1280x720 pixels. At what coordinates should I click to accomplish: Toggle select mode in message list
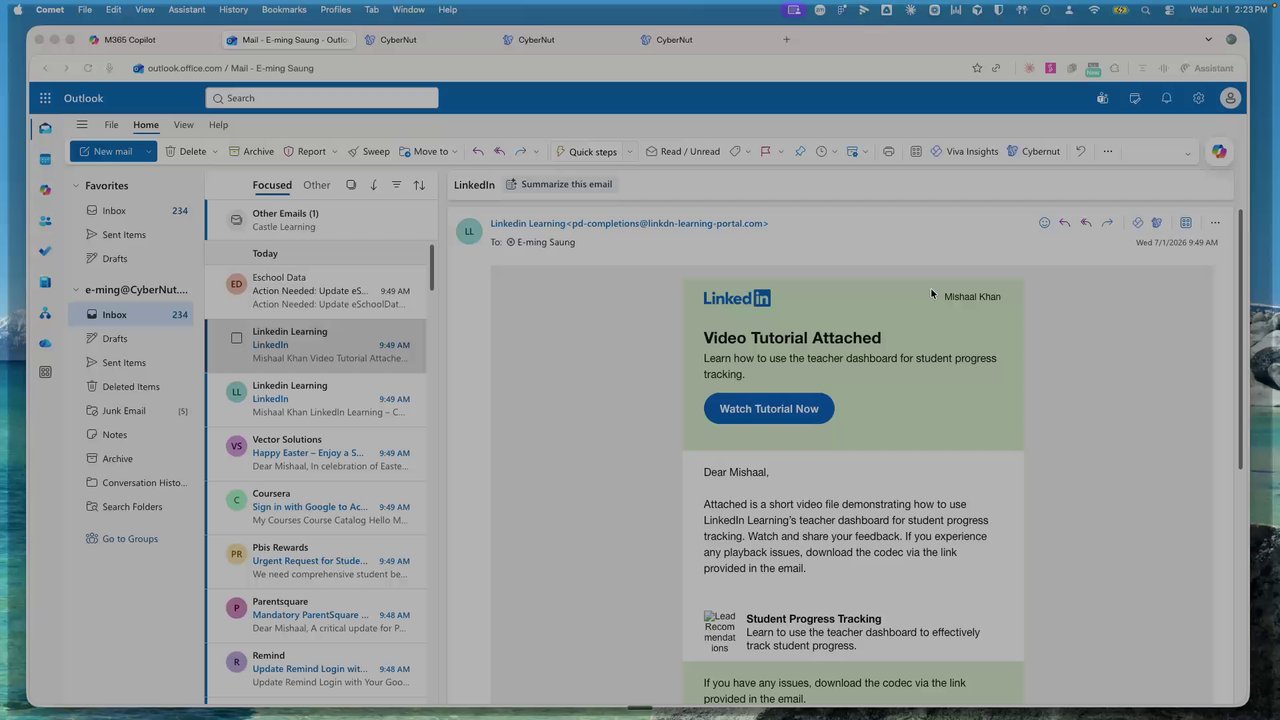point(351,185)
